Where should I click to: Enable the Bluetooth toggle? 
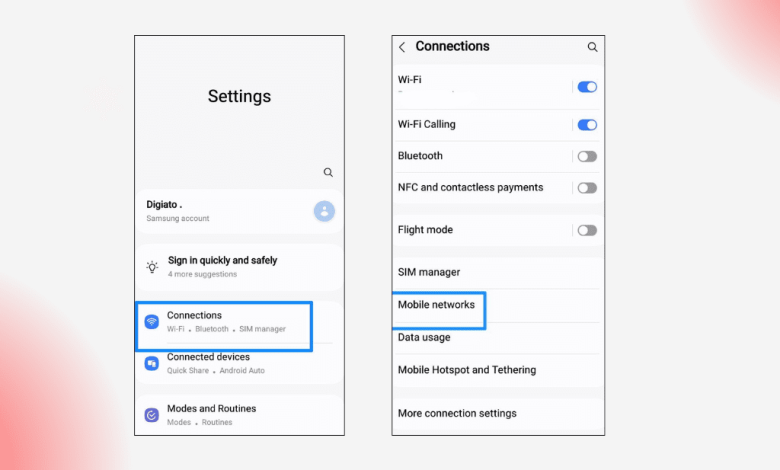[587, 156]
